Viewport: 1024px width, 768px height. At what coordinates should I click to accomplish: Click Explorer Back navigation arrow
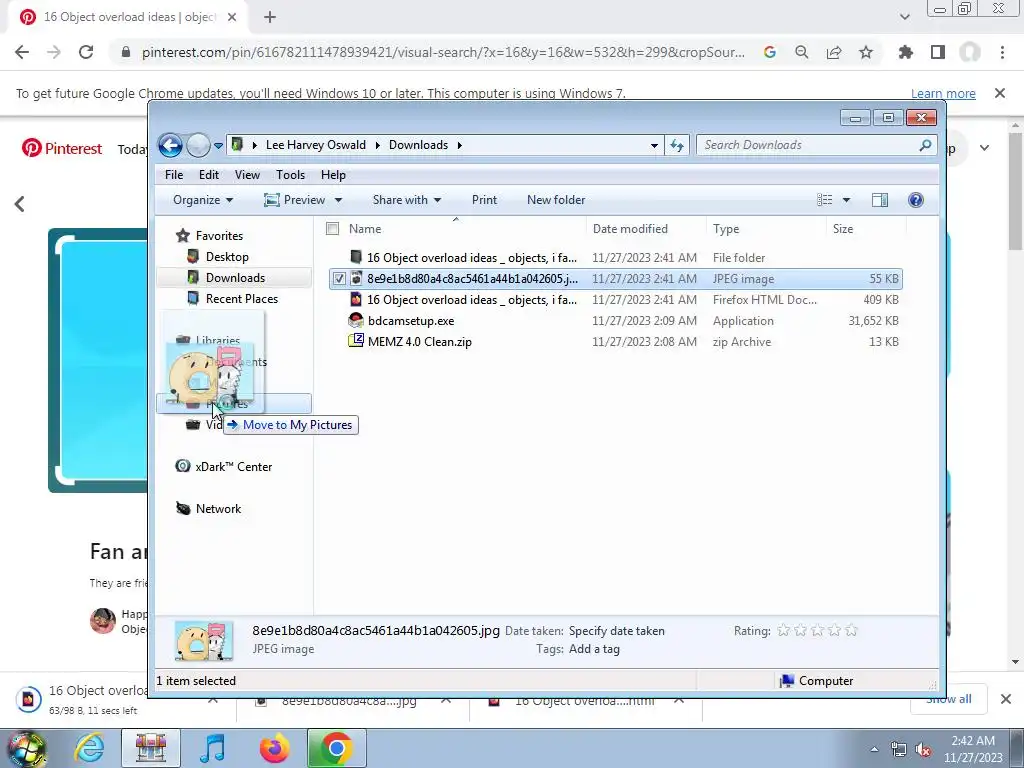click(x=170, y=145)
